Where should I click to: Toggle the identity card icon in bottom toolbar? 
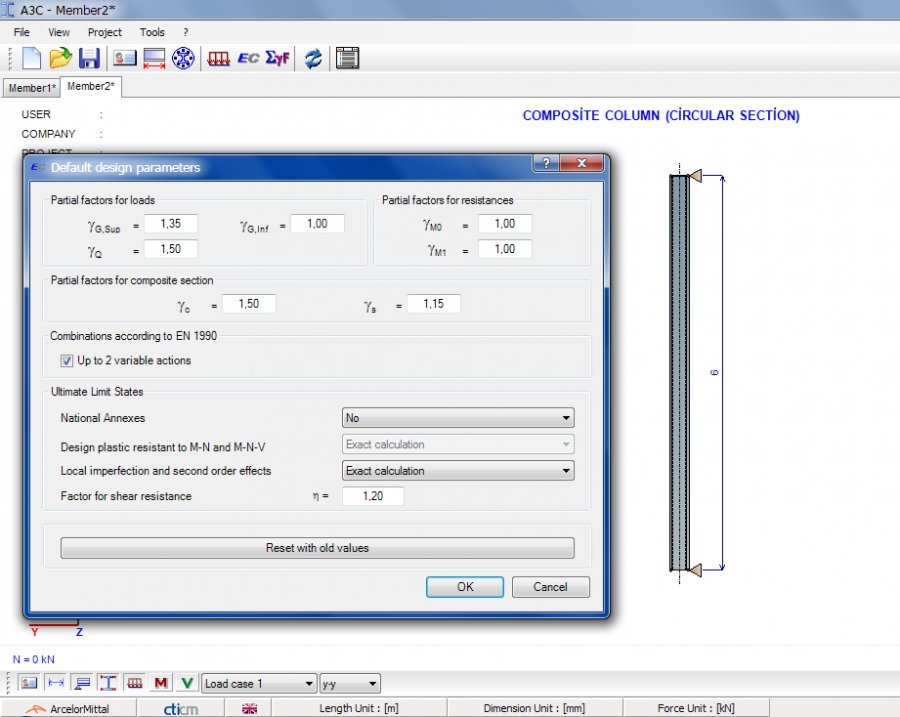[x=28, y=683]
